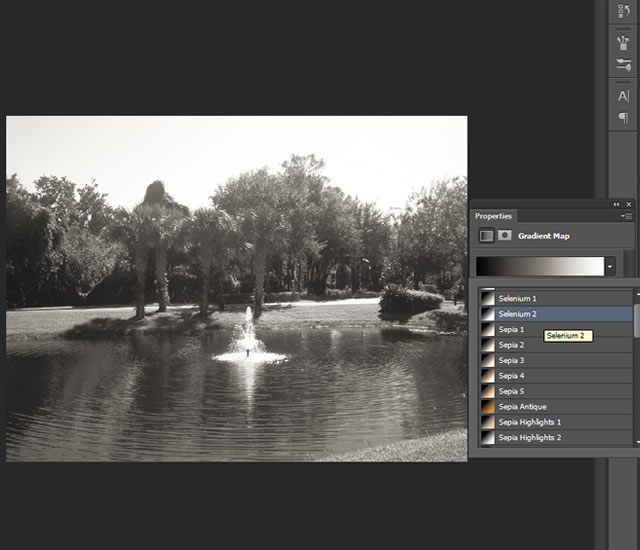Viewport: 640px width, 550px height.
Task: Choose the Selenium 2 gradient preset
Action: click(x=556, y=314)
